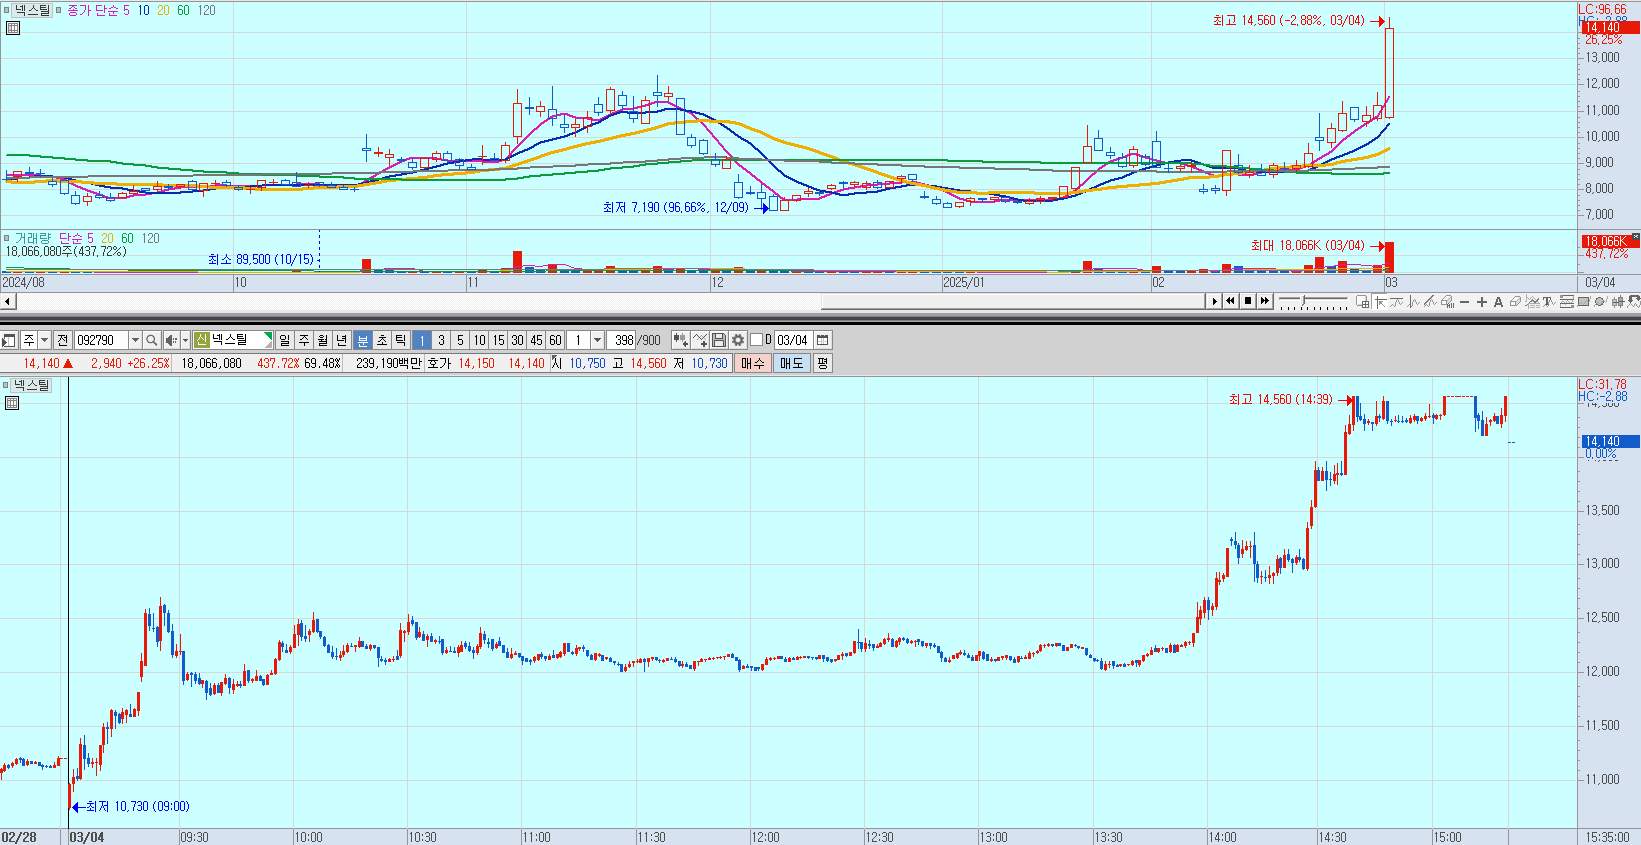Click the '거래량 단순' volume indicator label

[48, 238]
